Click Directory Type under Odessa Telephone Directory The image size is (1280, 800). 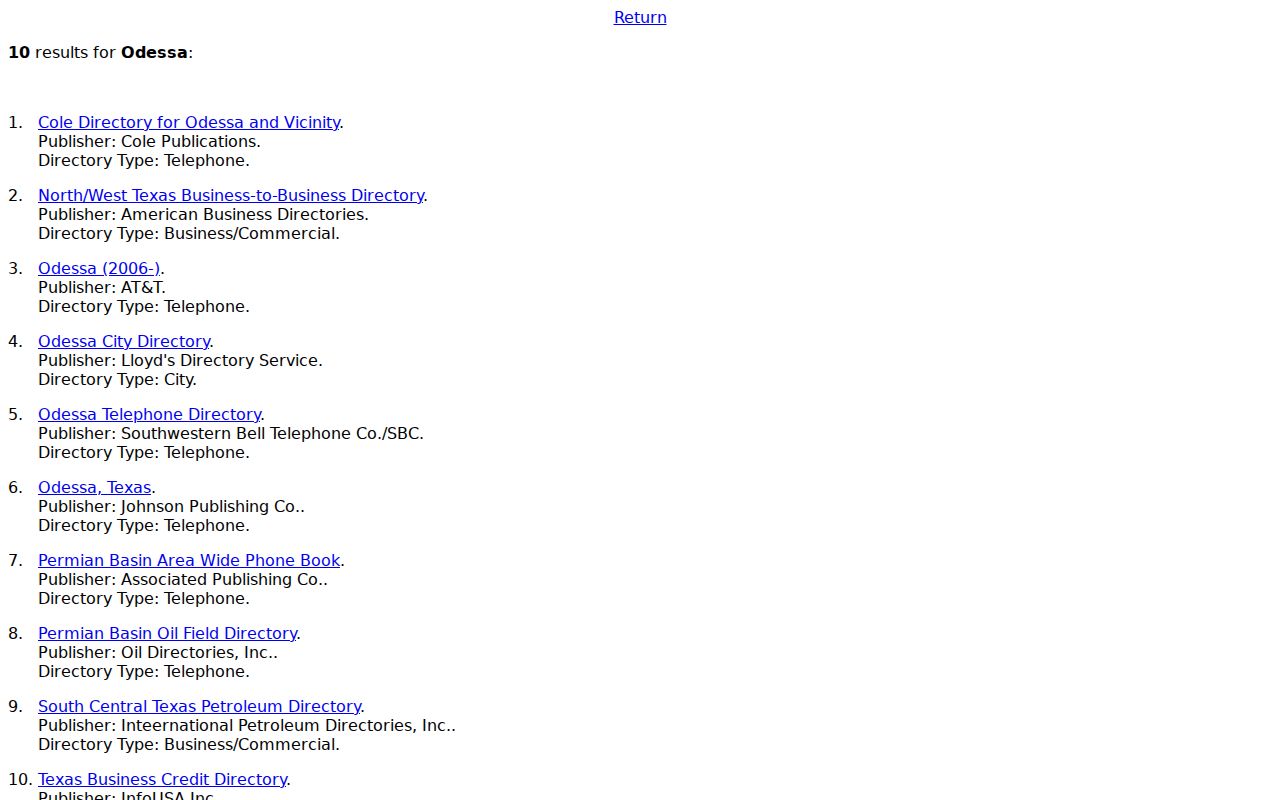(144, 452)
